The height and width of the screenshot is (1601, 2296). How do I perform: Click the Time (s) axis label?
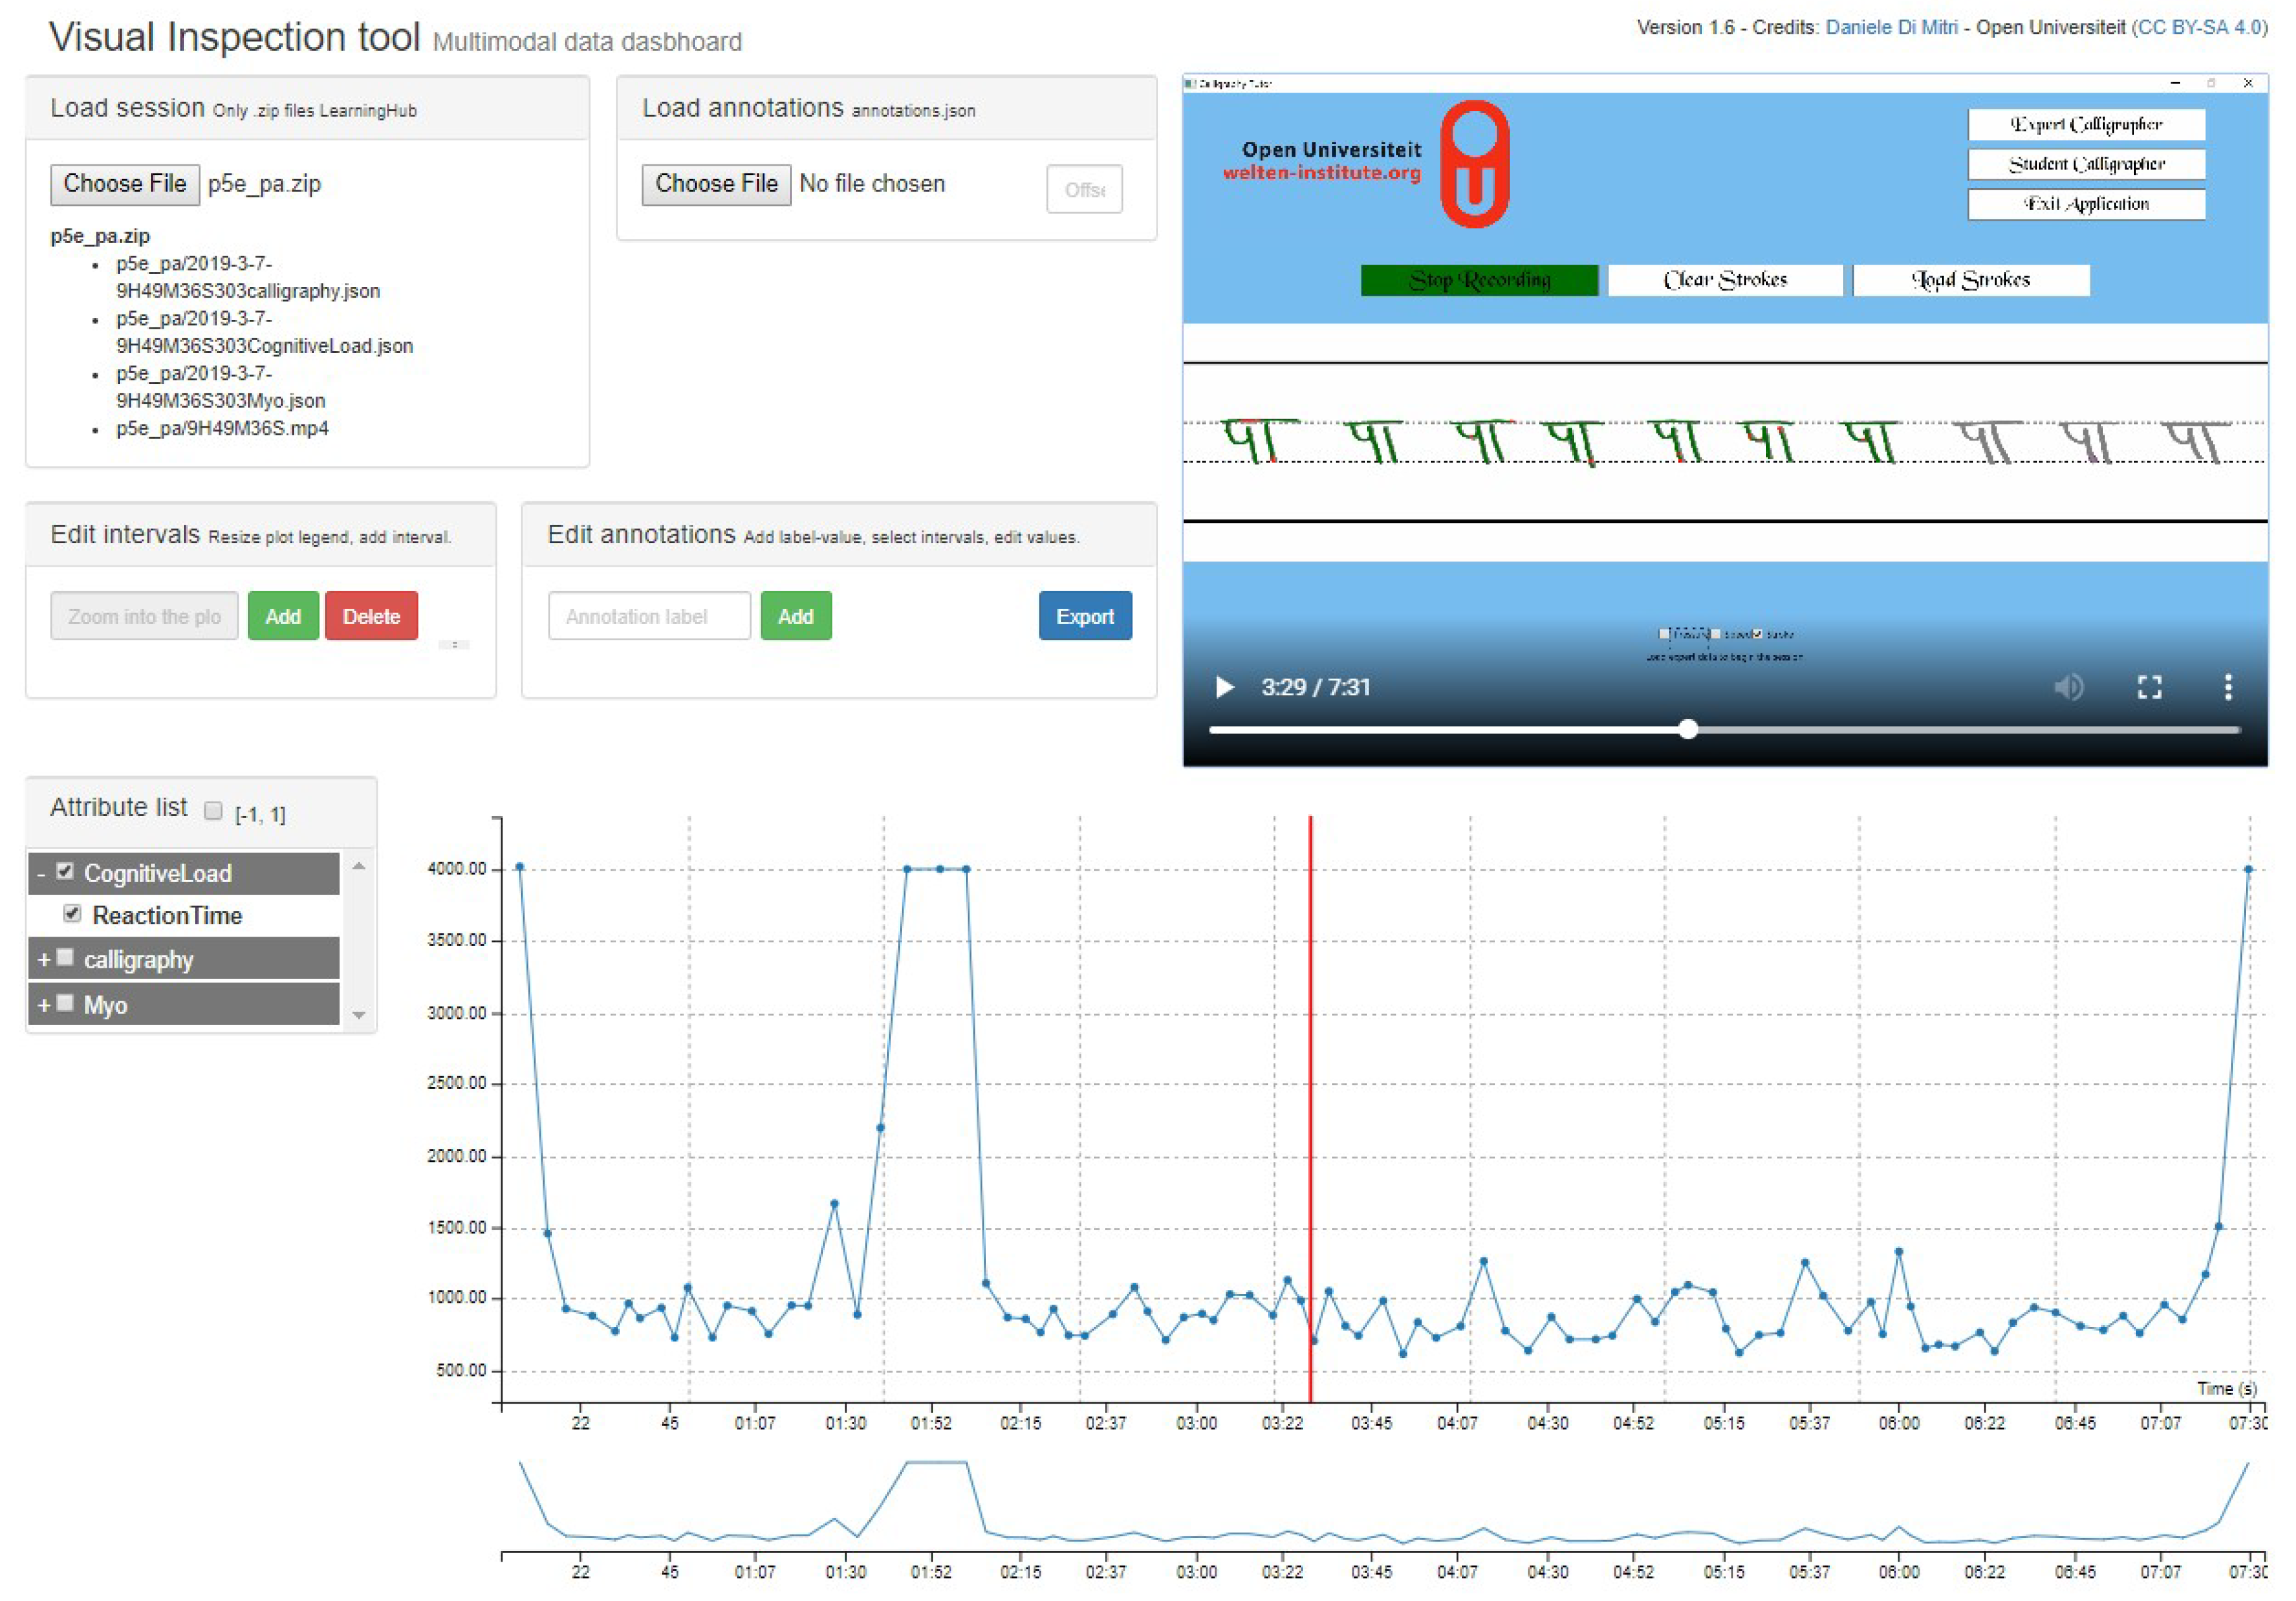2227,1388
